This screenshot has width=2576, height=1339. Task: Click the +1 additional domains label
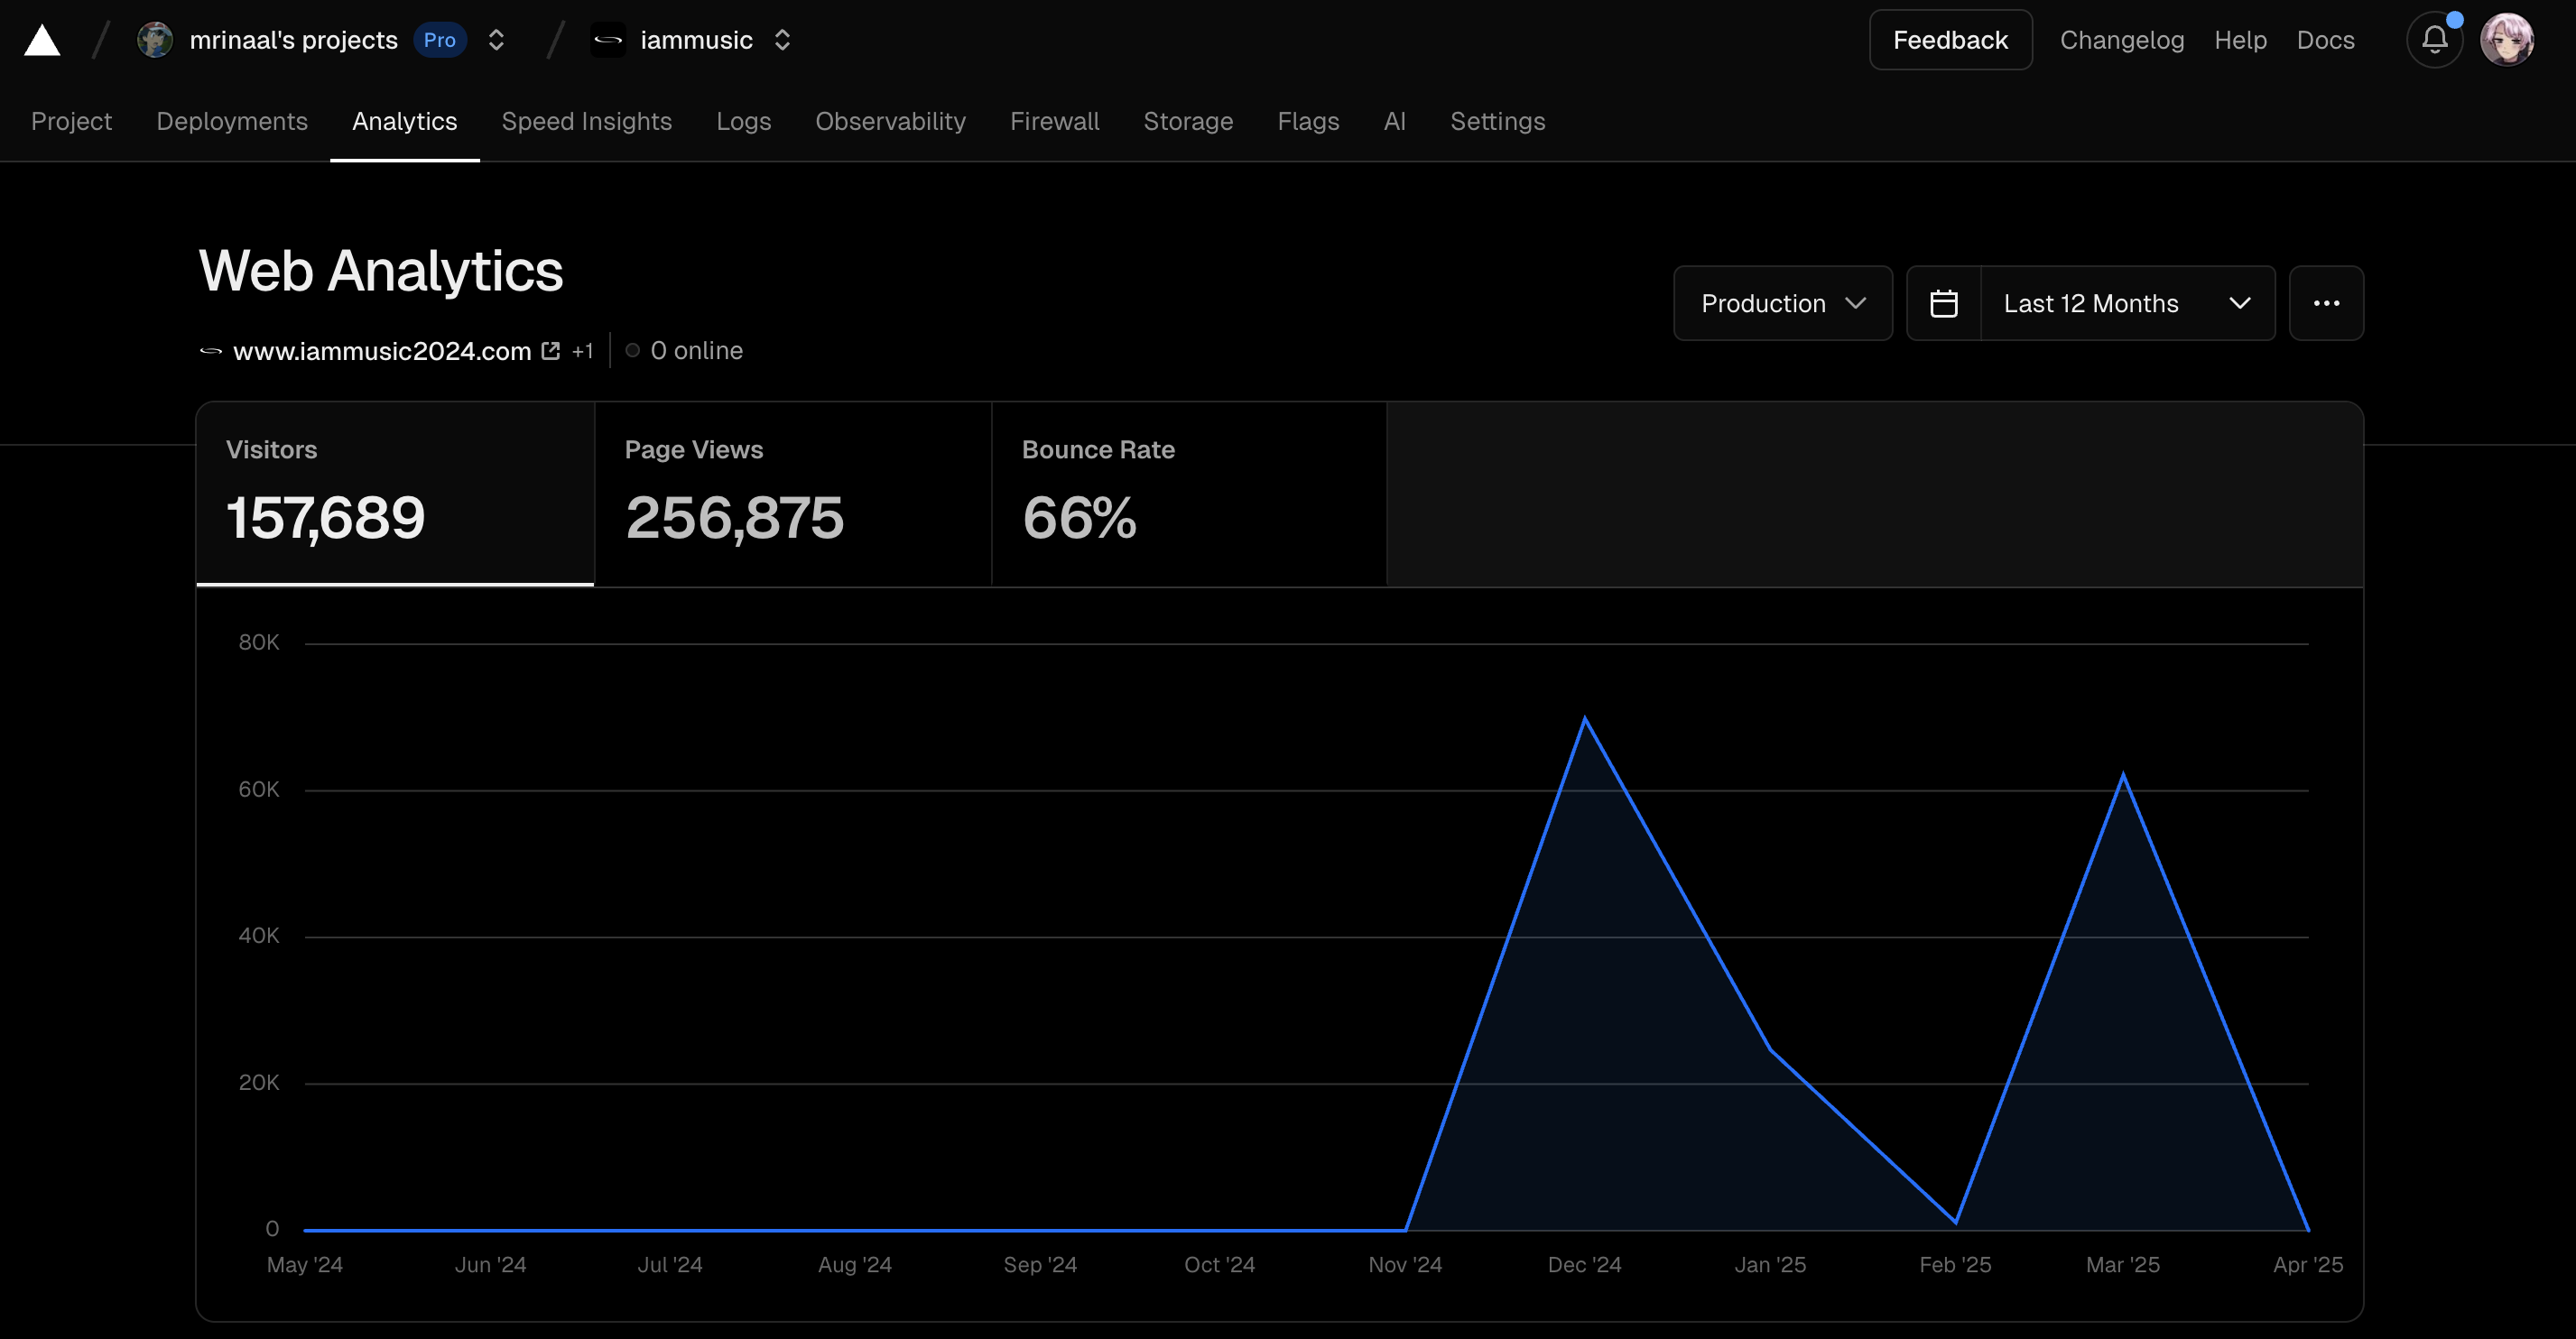coord(583,351)
